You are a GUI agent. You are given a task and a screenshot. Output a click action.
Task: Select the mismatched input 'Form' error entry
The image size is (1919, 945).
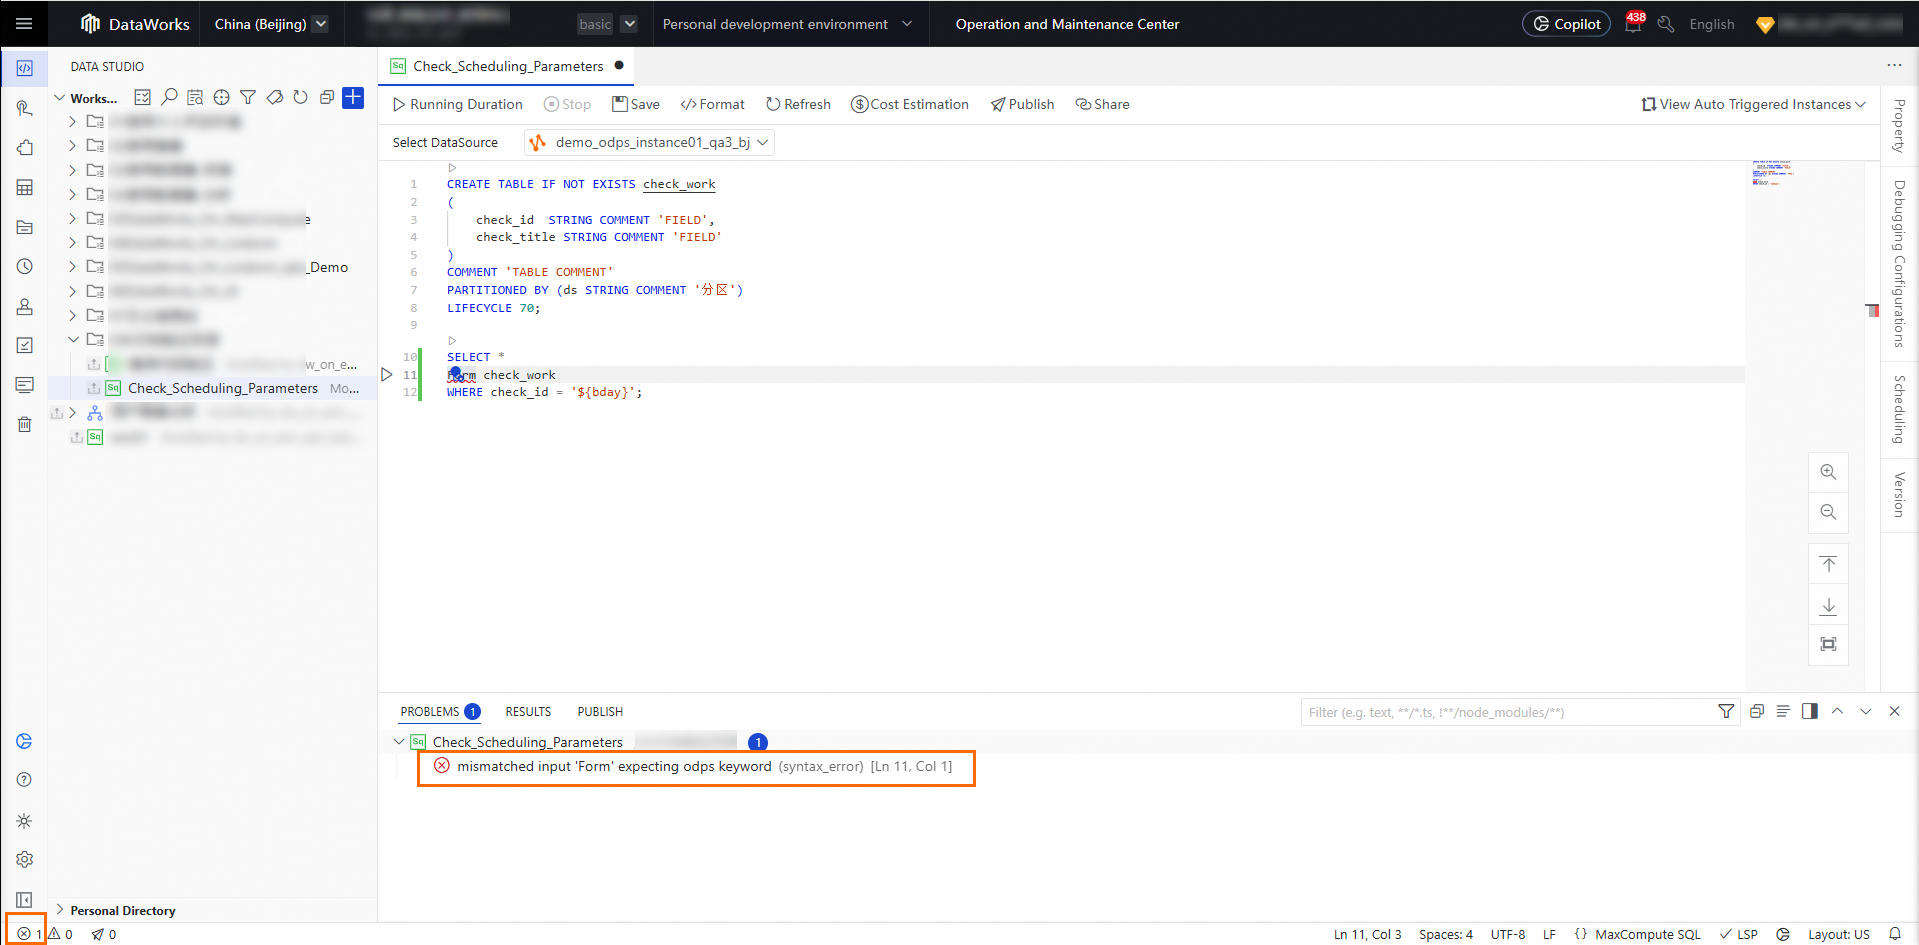(x=695, y=767)
